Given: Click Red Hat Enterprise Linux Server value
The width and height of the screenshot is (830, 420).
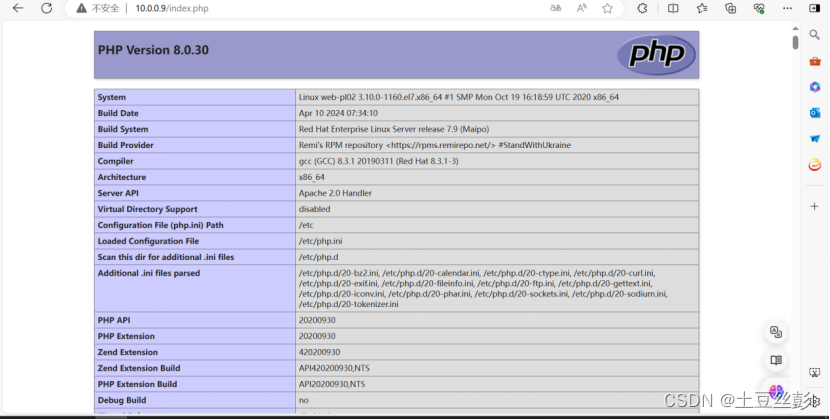Looking at the screenshot, I should [x=394, y=129].
